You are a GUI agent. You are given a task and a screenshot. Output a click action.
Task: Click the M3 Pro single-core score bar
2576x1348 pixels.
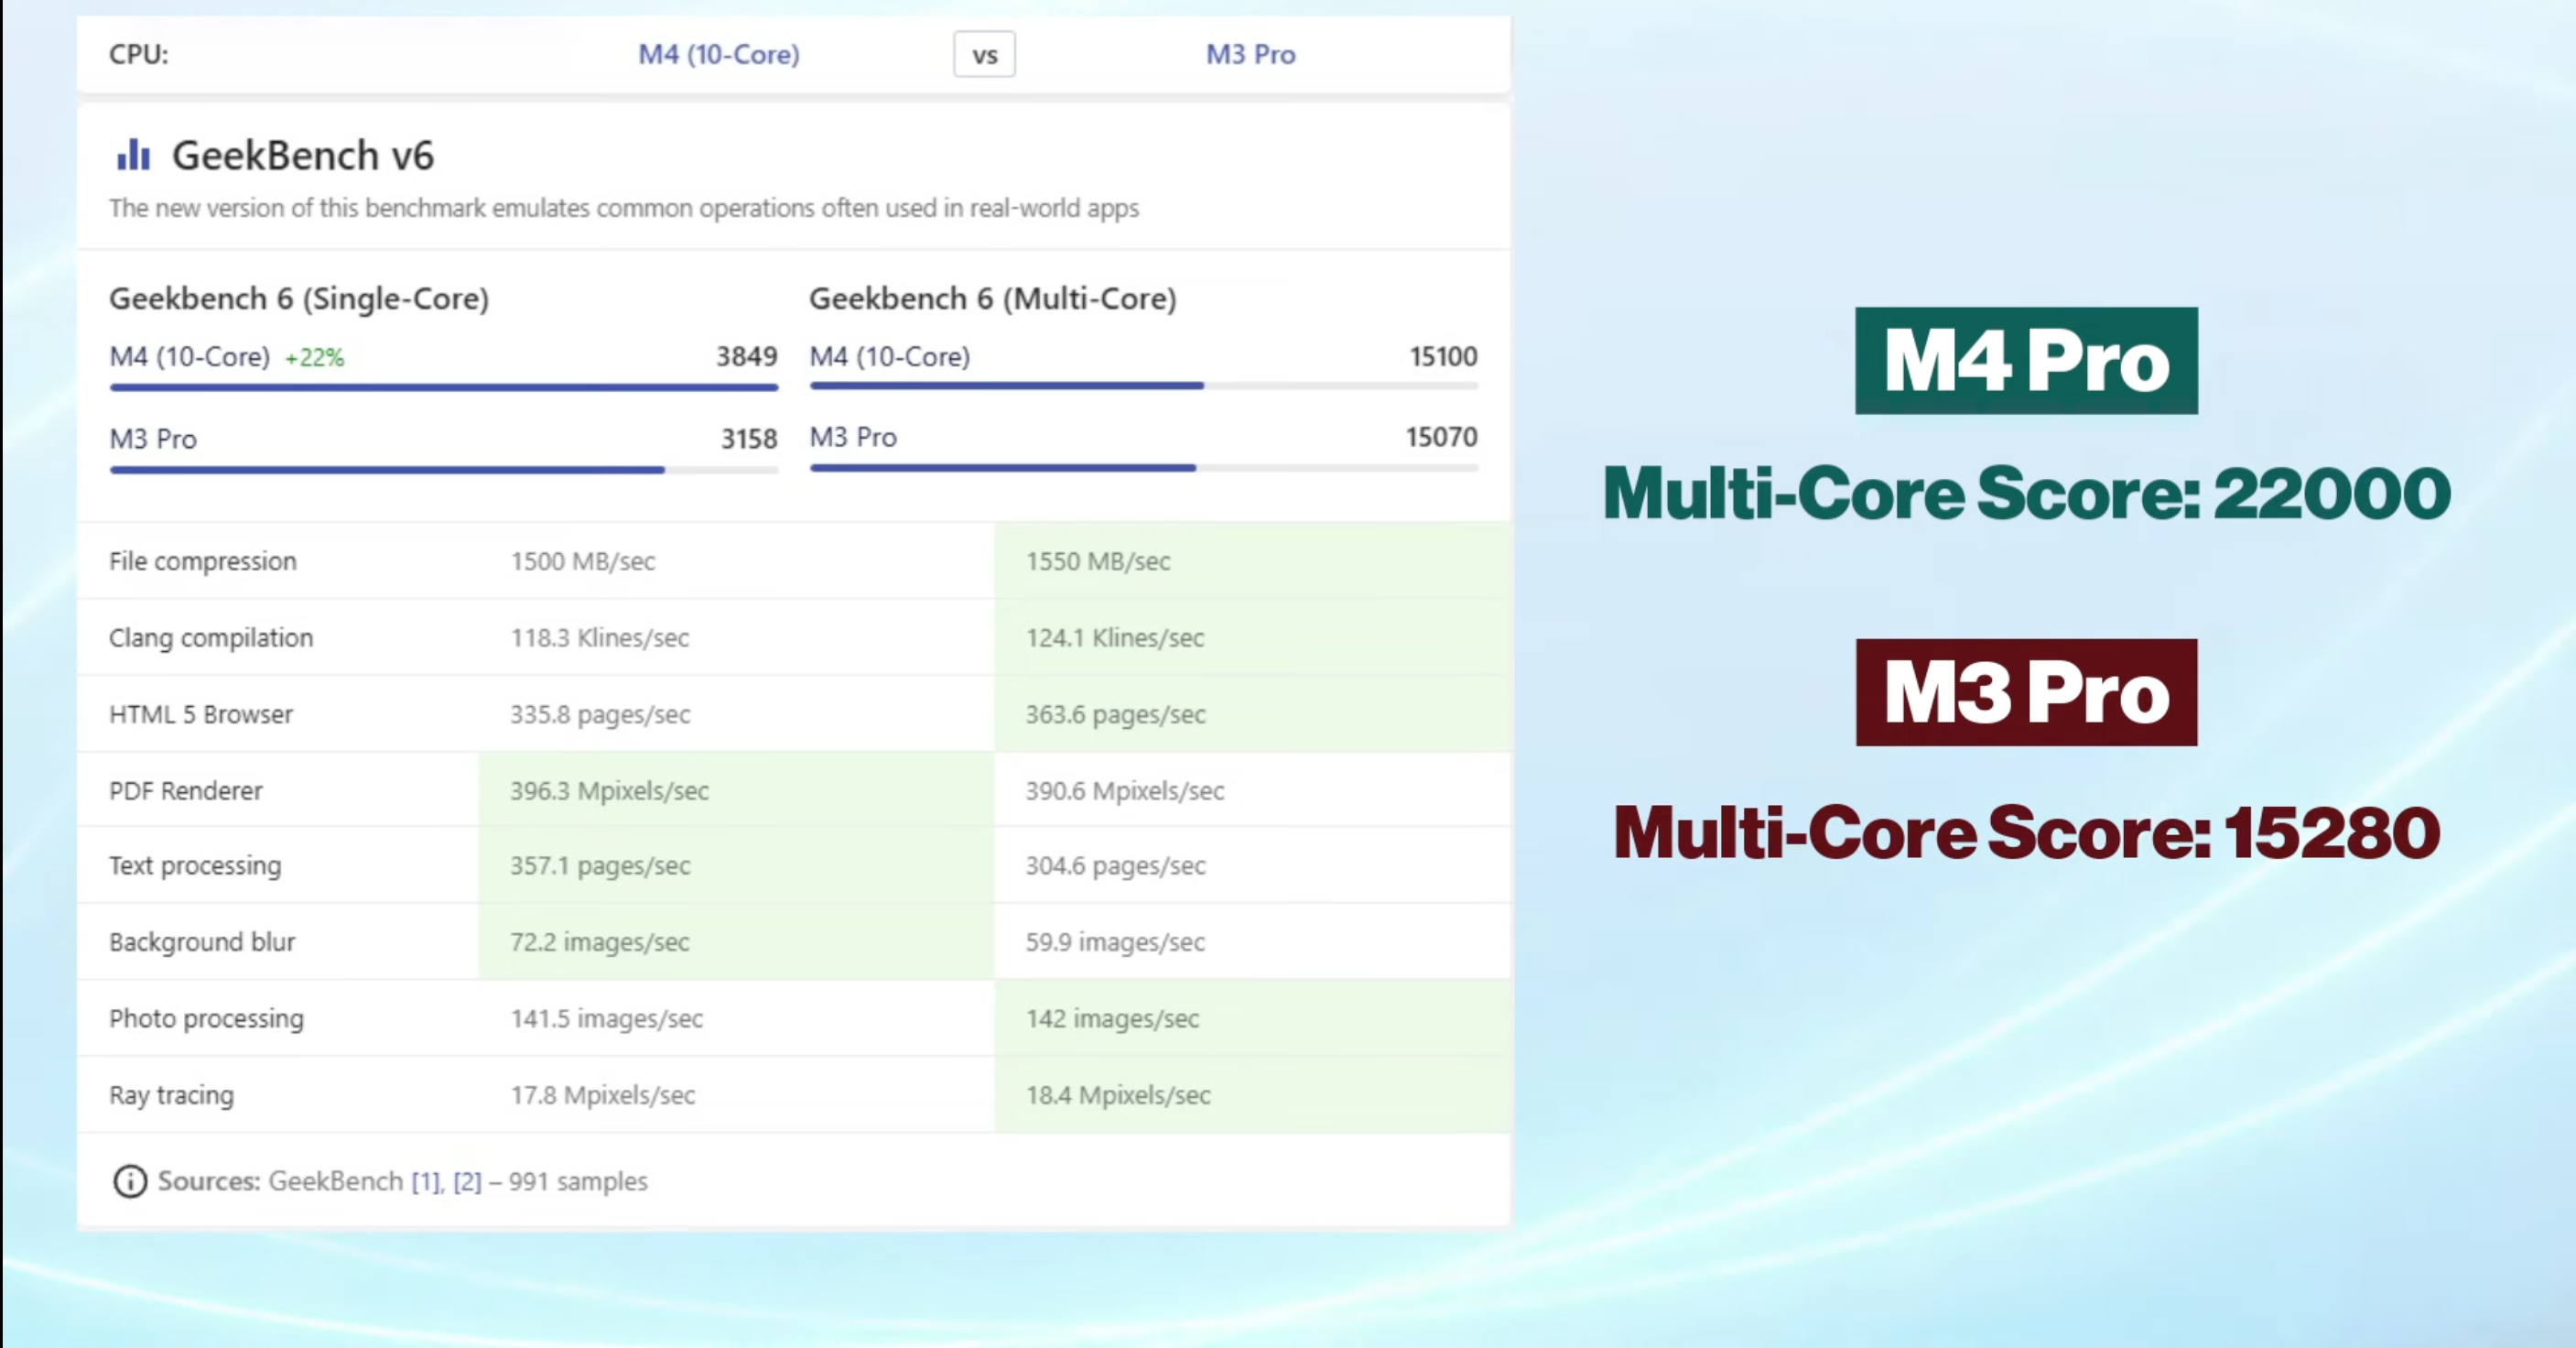(387, 469)
